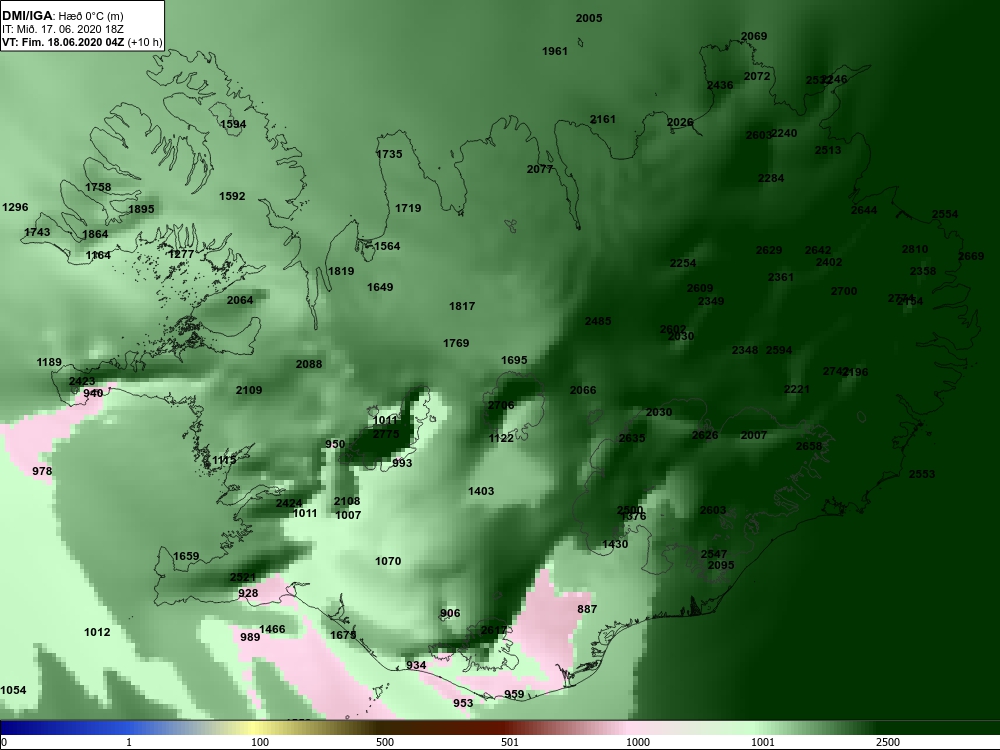Click the 2108 height label
Viewport: 1000px width, 750px height.
click(x=347, y=501)
